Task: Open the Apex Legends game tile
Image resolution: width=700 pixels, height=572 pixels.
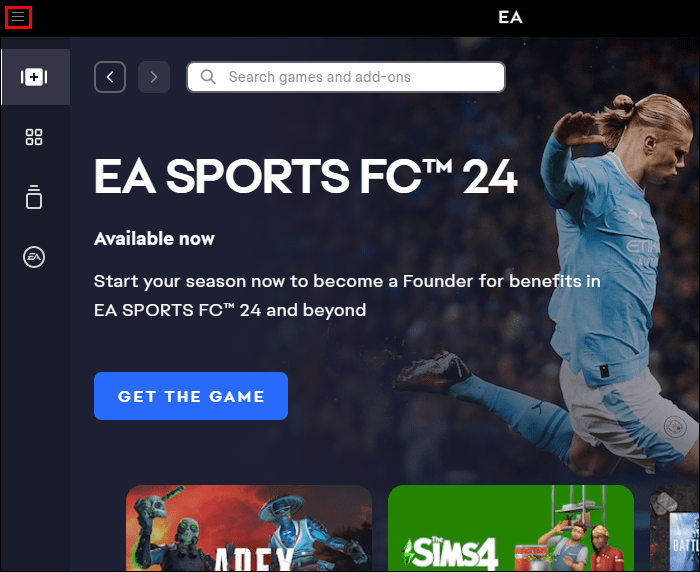Action: tap(249, 528)
